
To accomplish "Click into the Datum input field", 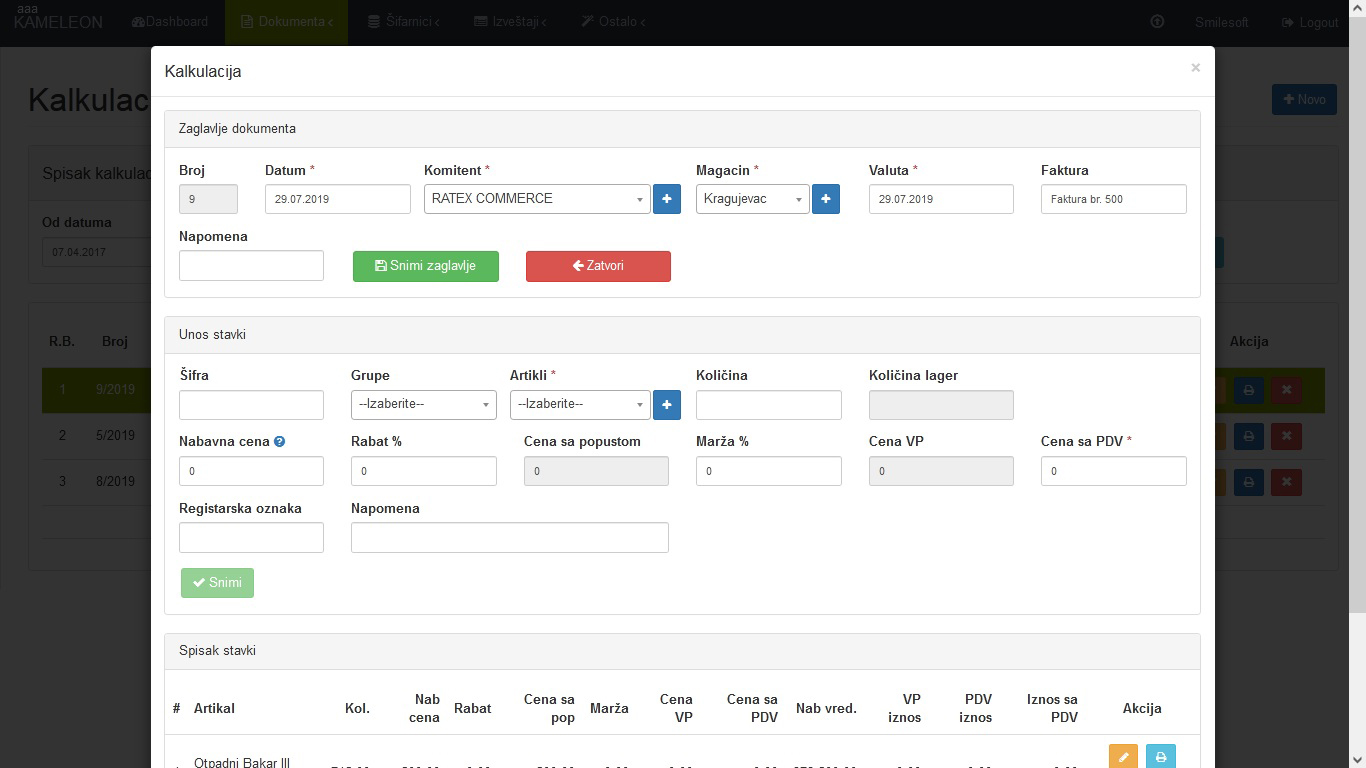I will [x=337, y=199].
